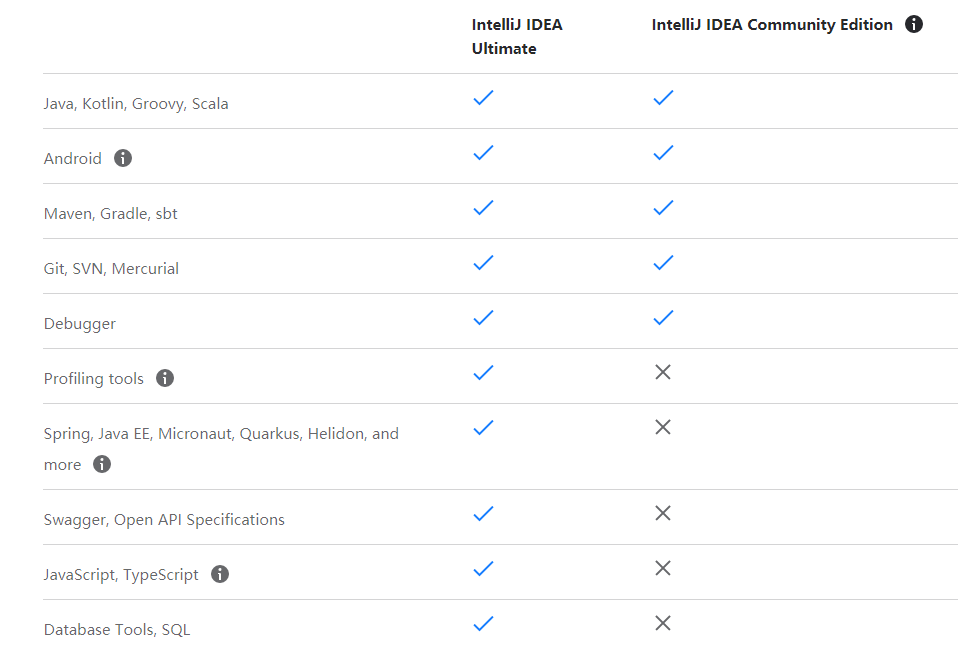Click Community checkmark for Git, SVN row
This screenshot has height=655, width=966.
662,263
